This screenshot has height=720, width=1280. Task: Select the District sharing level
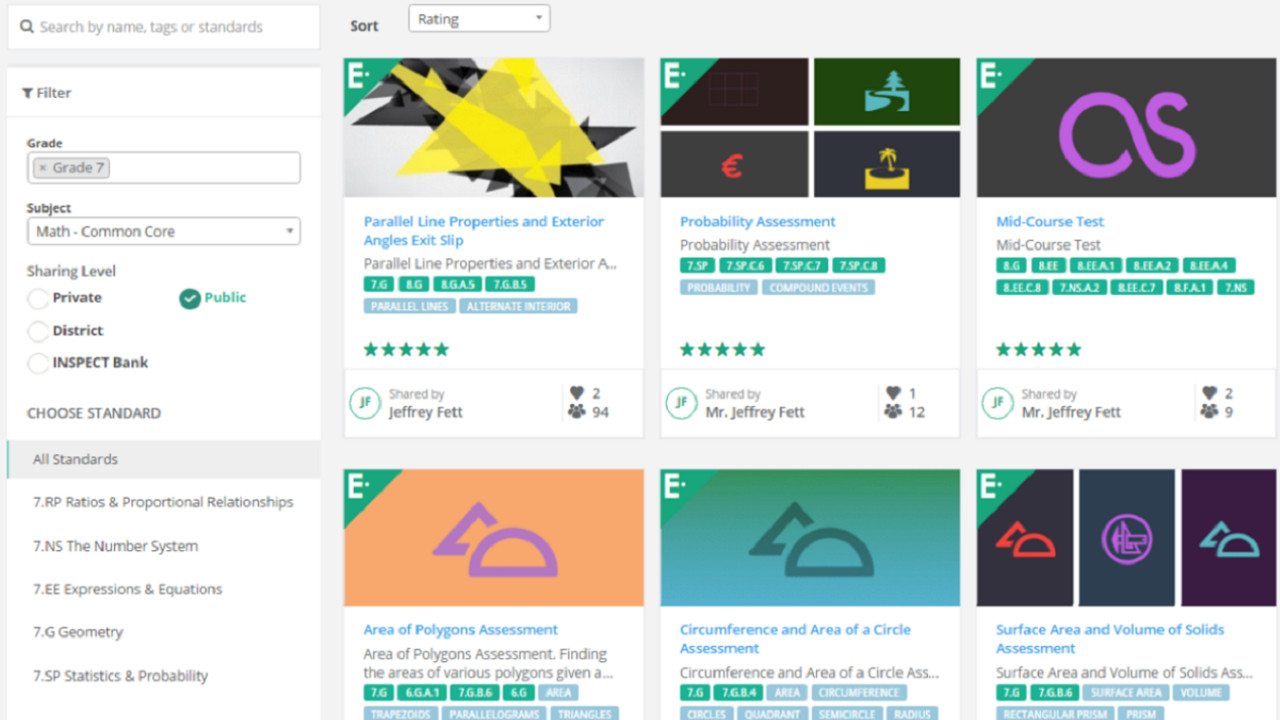(38, 331)
